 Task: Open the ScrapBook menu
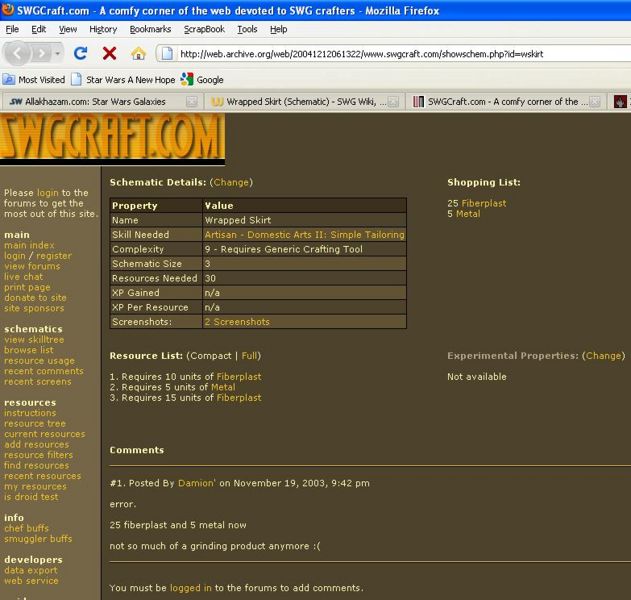coord(203,29)
